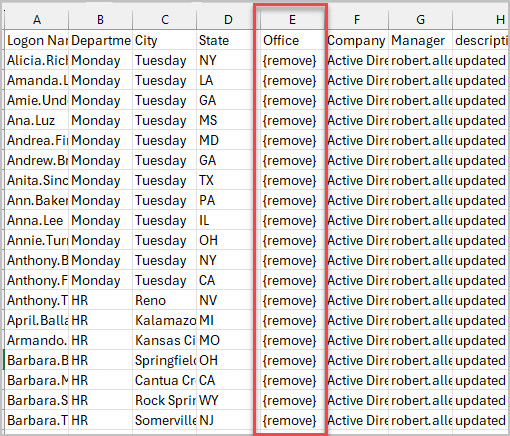This screenshot has width=510, height=436.
Task: Select the MD state cell
Action: (228, 140)
